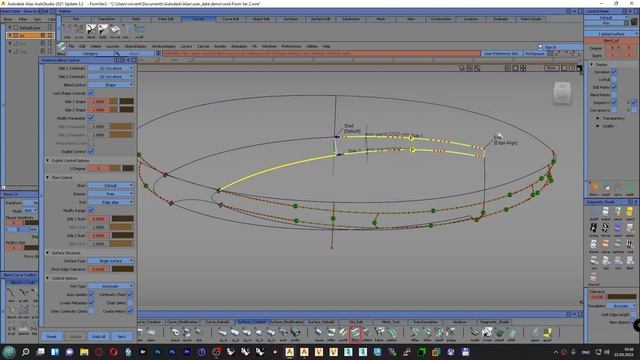Toggle Lock Shape Controls checkbox

coord(91,93)
